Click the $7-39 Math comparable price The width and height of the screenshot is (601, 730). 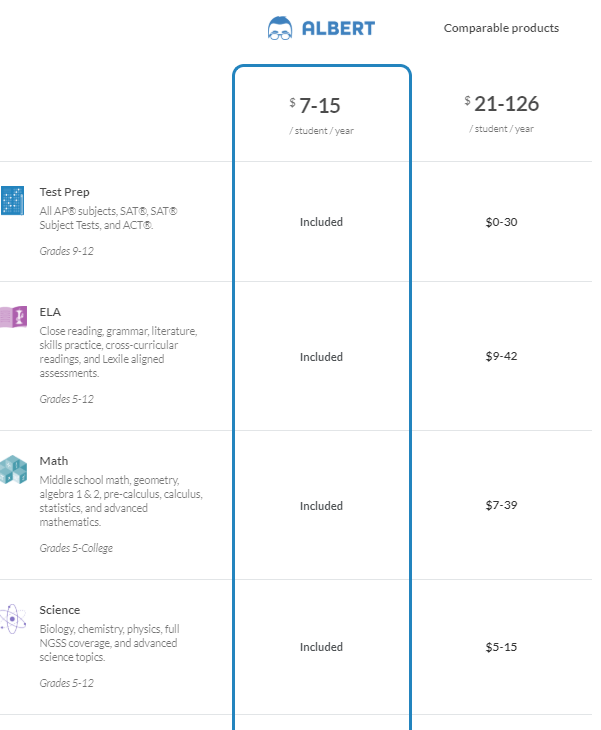click(x=501, y=505)
